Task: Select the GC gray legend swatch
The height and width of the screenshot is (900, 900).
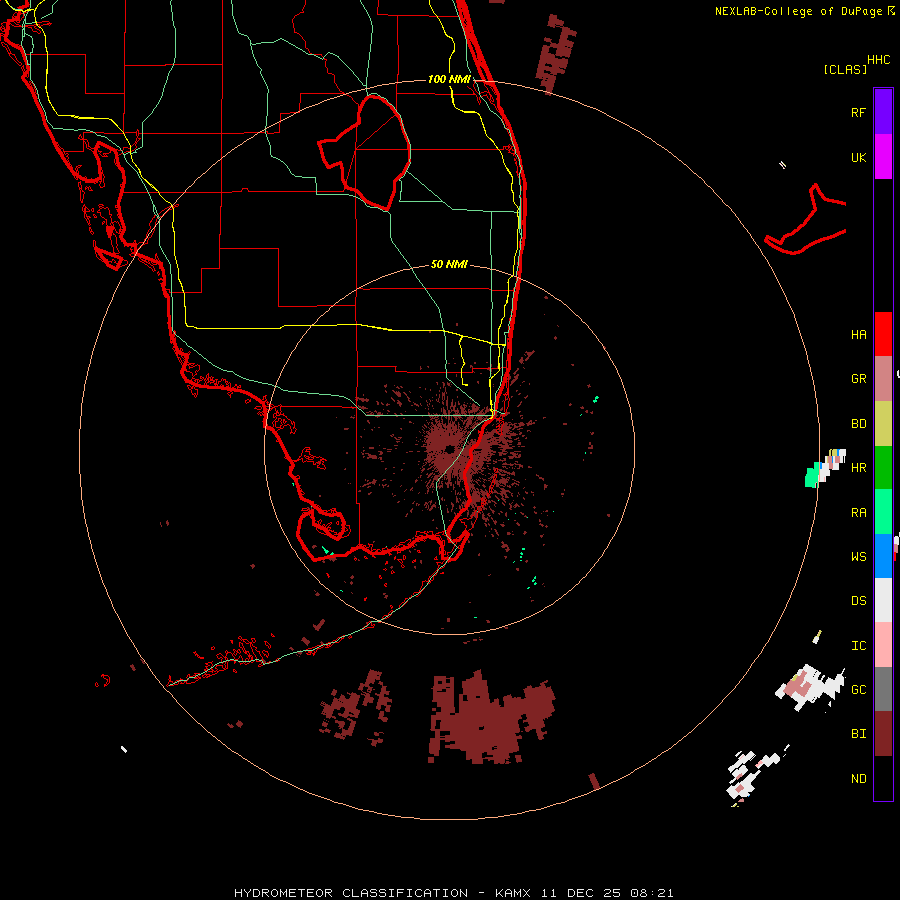Action: coord(883,689)
